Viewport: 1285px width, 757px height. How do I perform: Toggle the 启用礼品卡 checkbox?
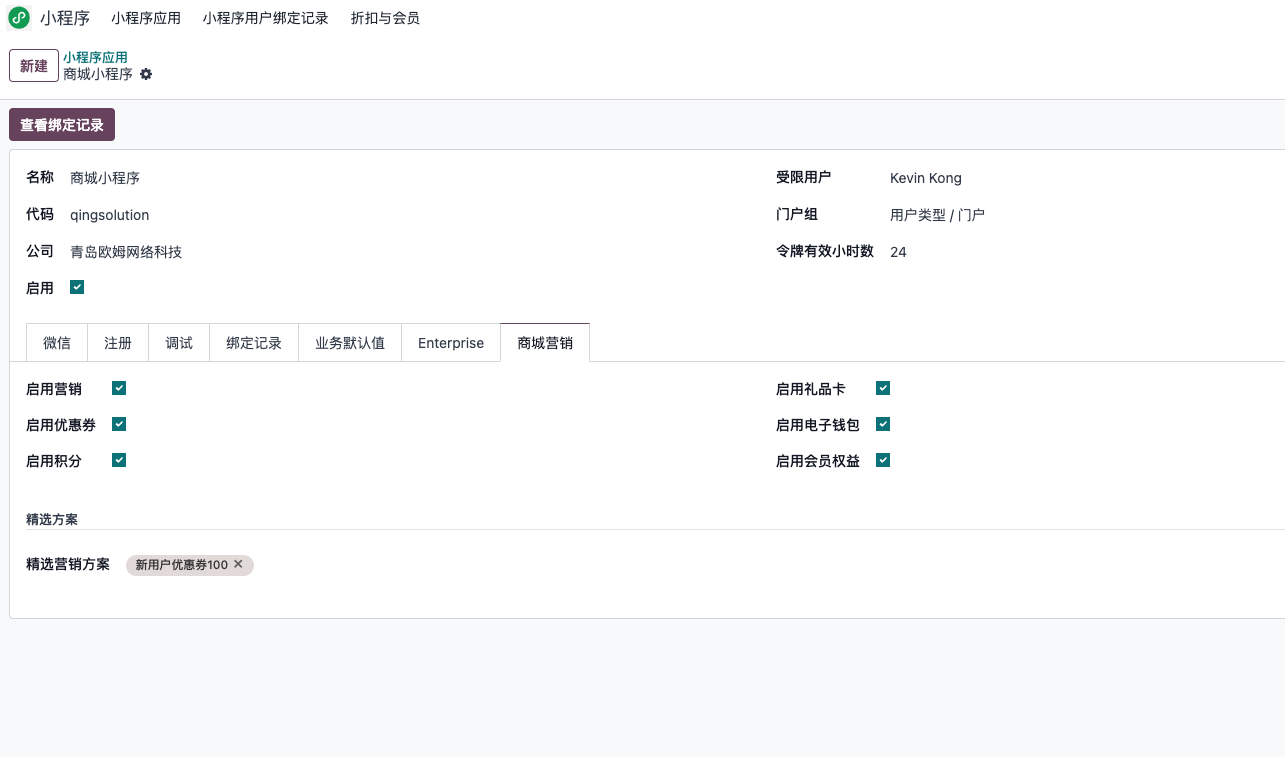(x=883, y=388)
